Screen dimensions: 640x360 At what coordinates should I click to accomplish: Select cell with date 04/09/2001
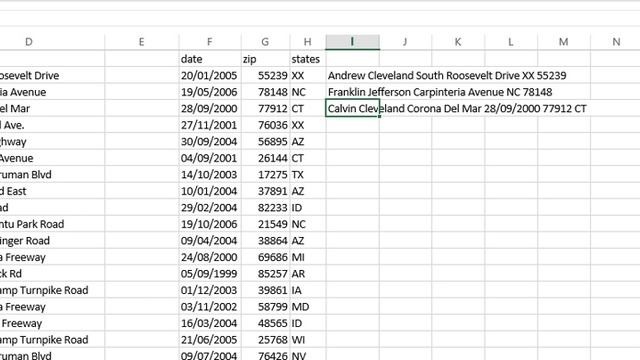pyautogui.click(x=210, y=158)
